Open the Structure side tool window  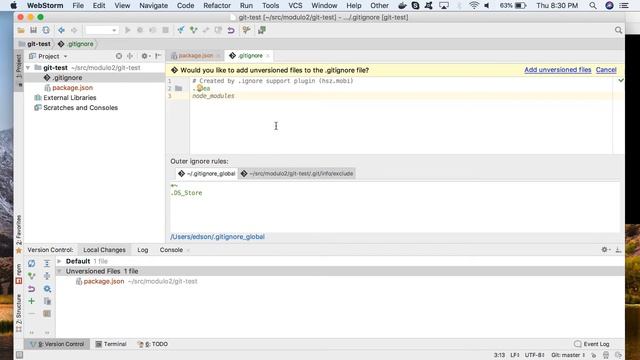pos(19,313)
